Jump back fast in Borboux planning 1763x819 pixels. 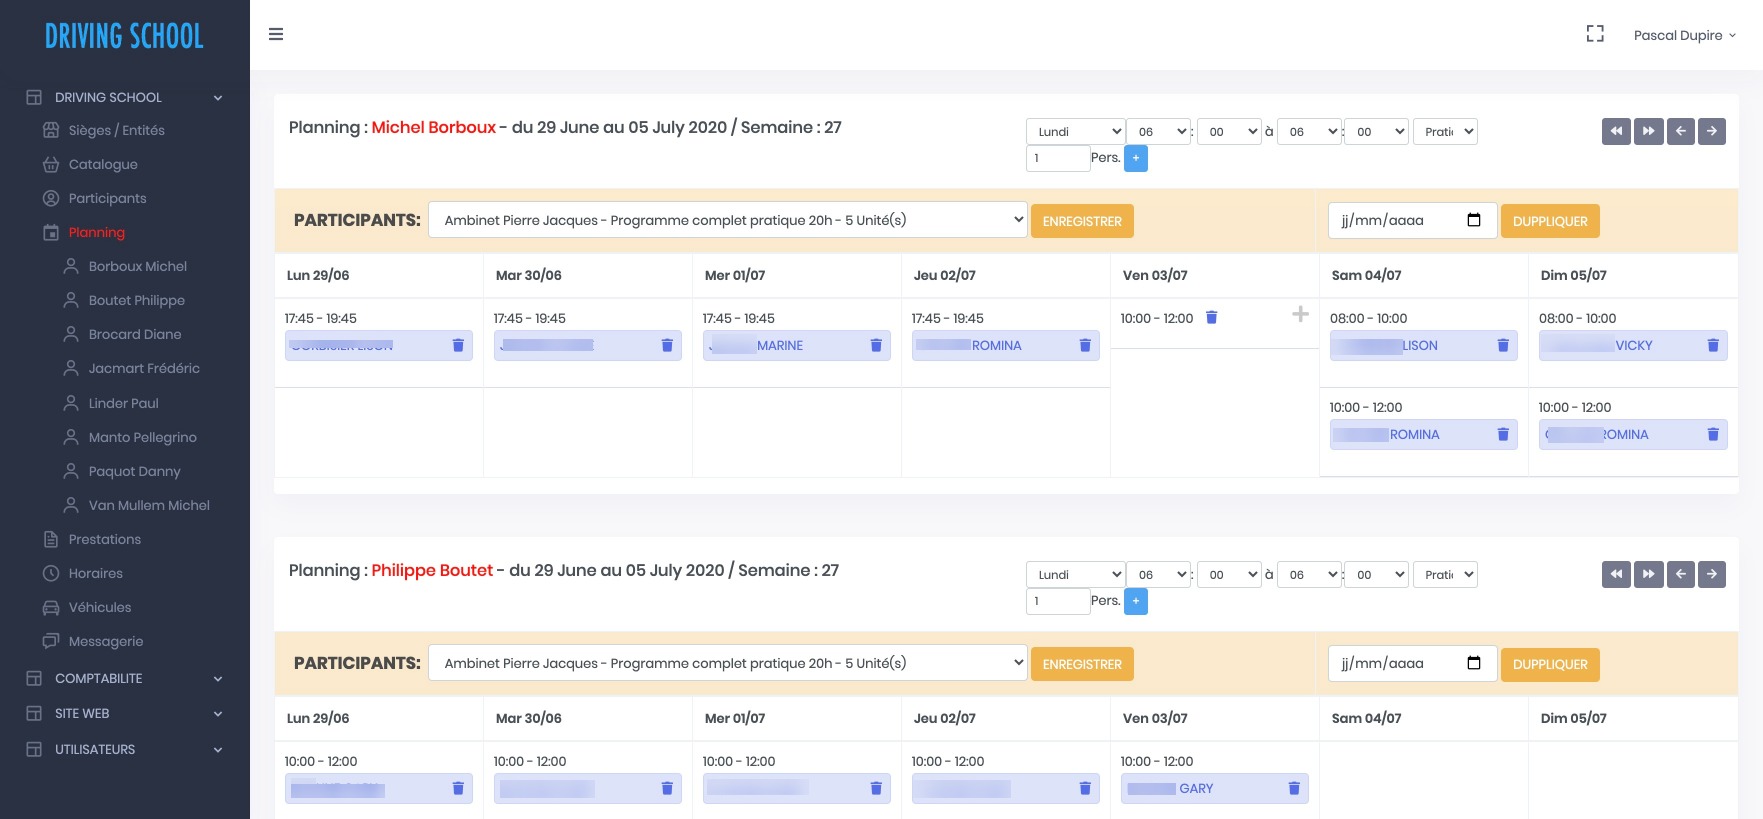pyautogui.click(x=1616, y=131)
